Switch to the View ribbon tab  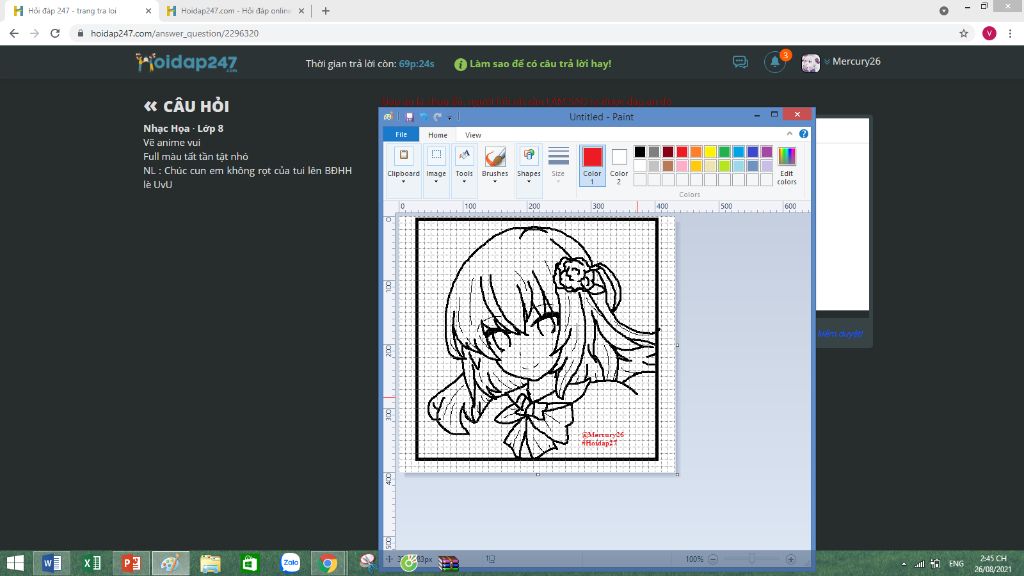[x=473, y=135]
